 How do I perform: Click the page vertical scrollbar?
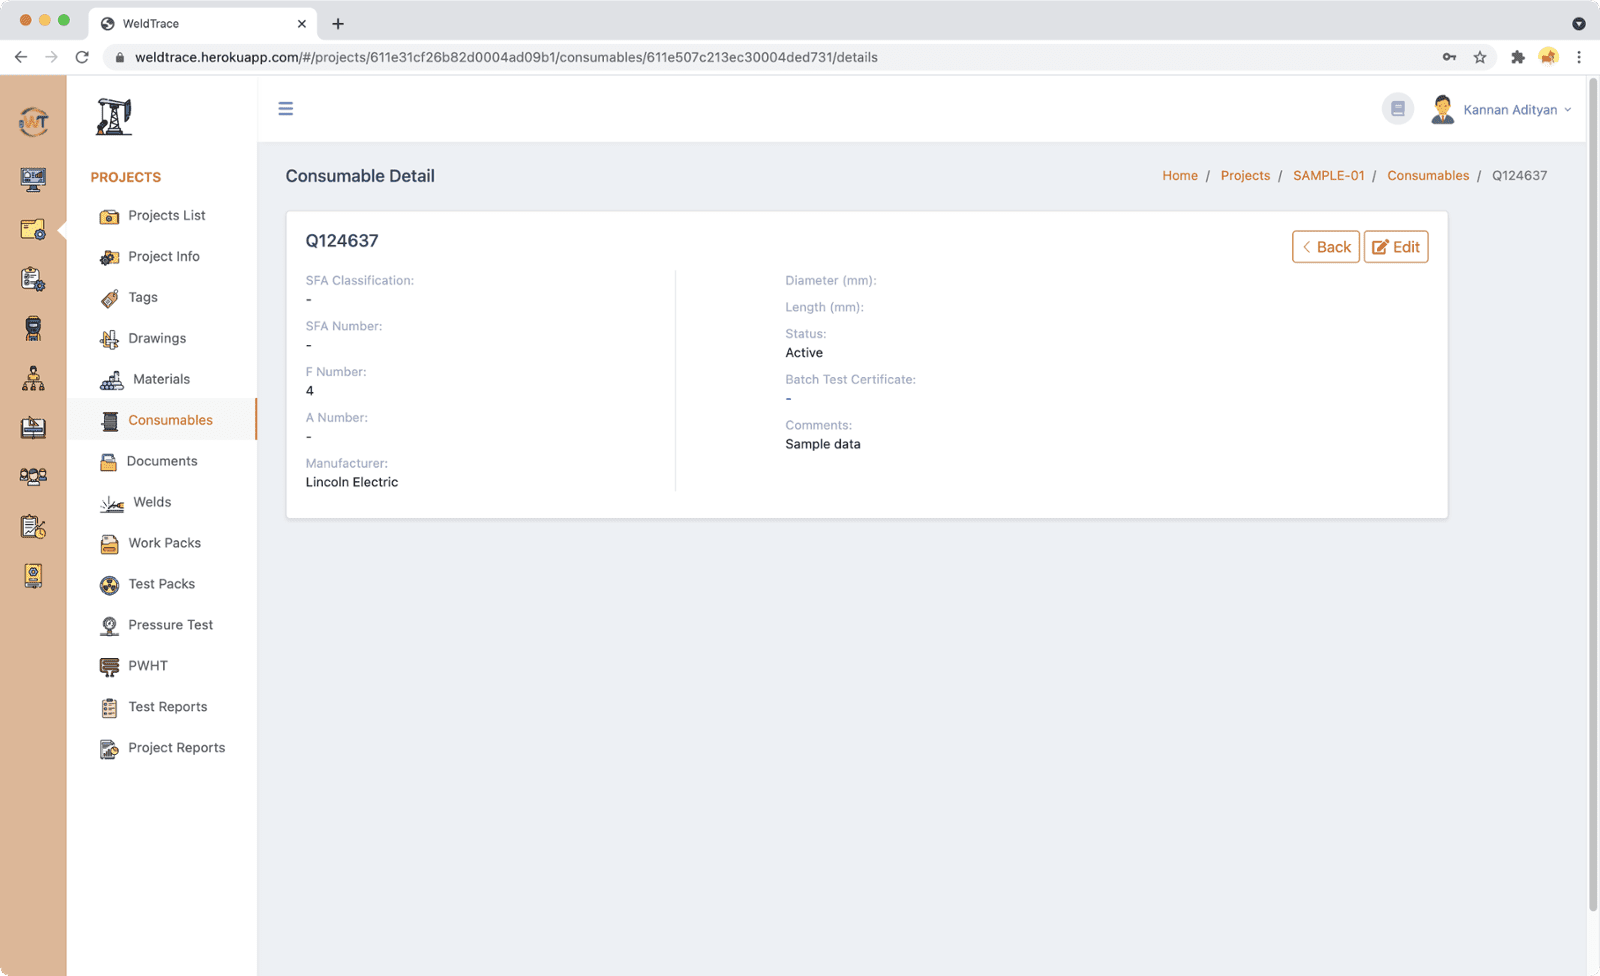pyautogui.click(x=1592, y=500)
